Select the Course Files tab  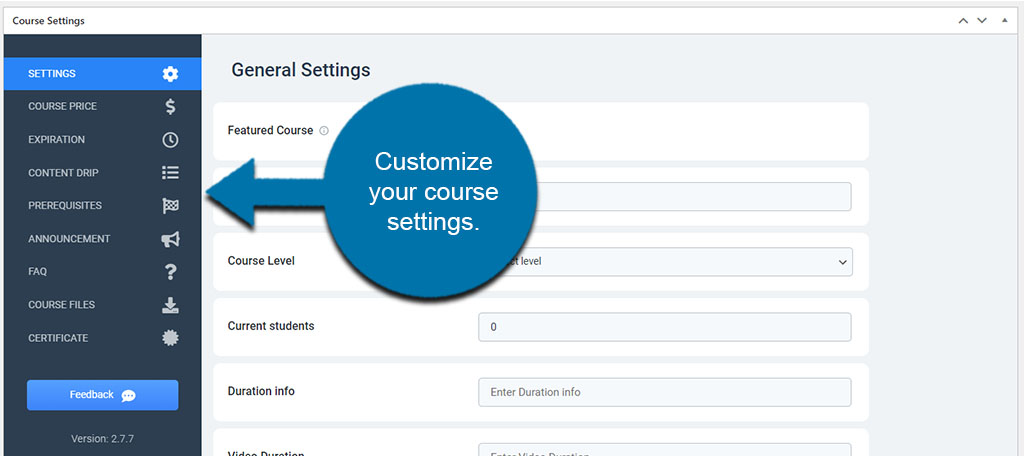(103, 305)
